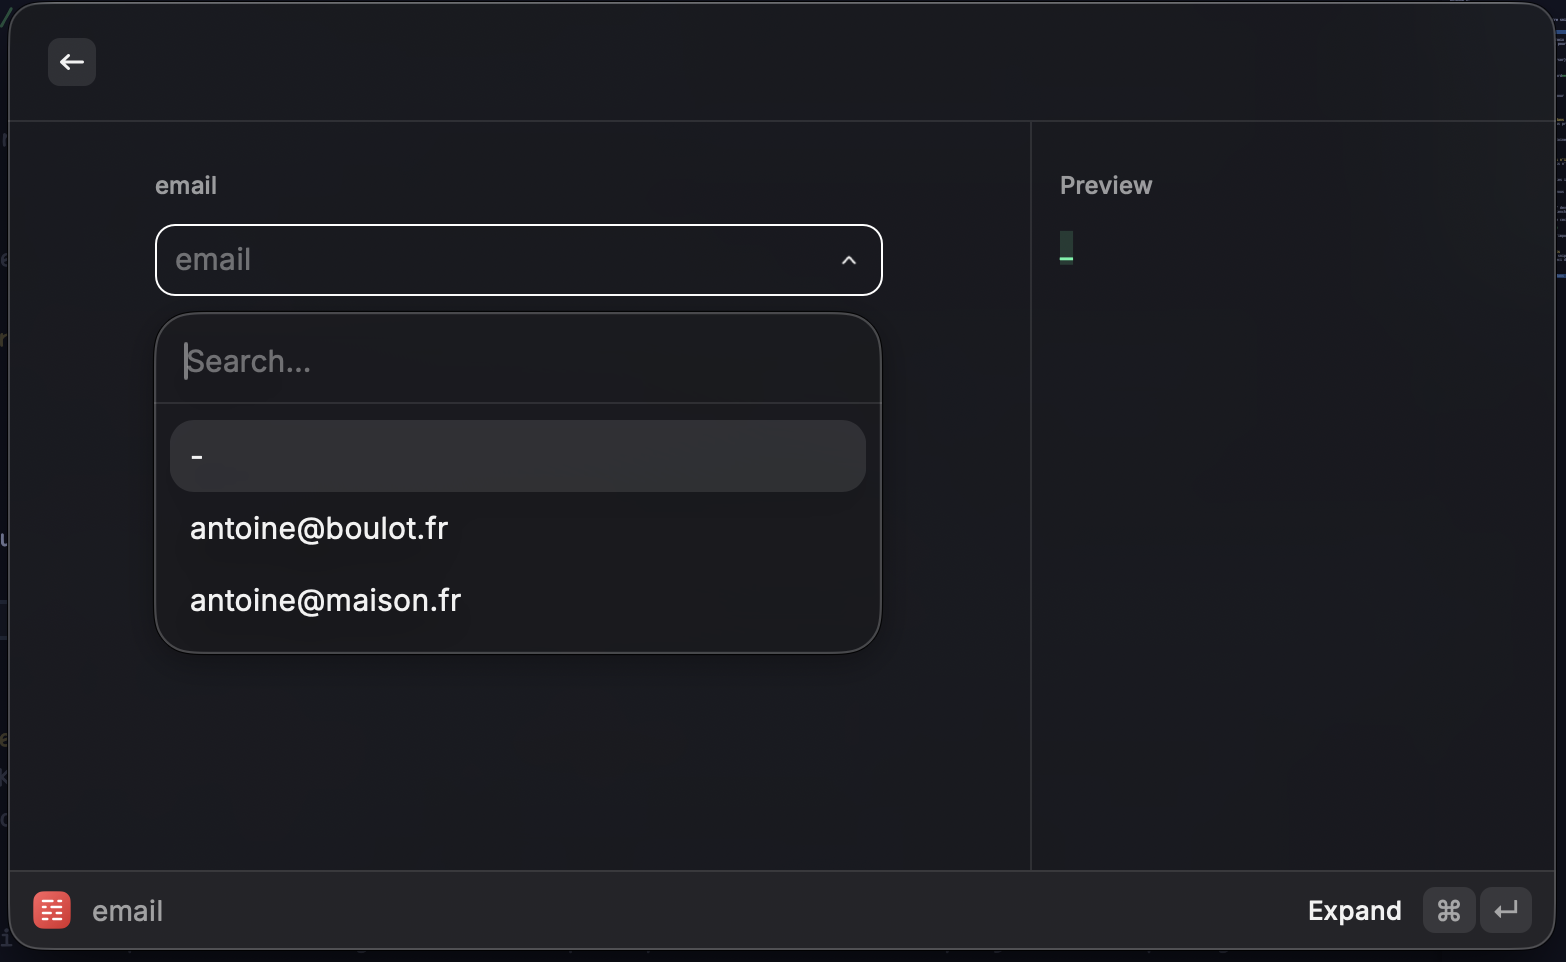The image size is (1566, 962).
Task: Click the Preview heading
Action: click(x=1105, y=185)
